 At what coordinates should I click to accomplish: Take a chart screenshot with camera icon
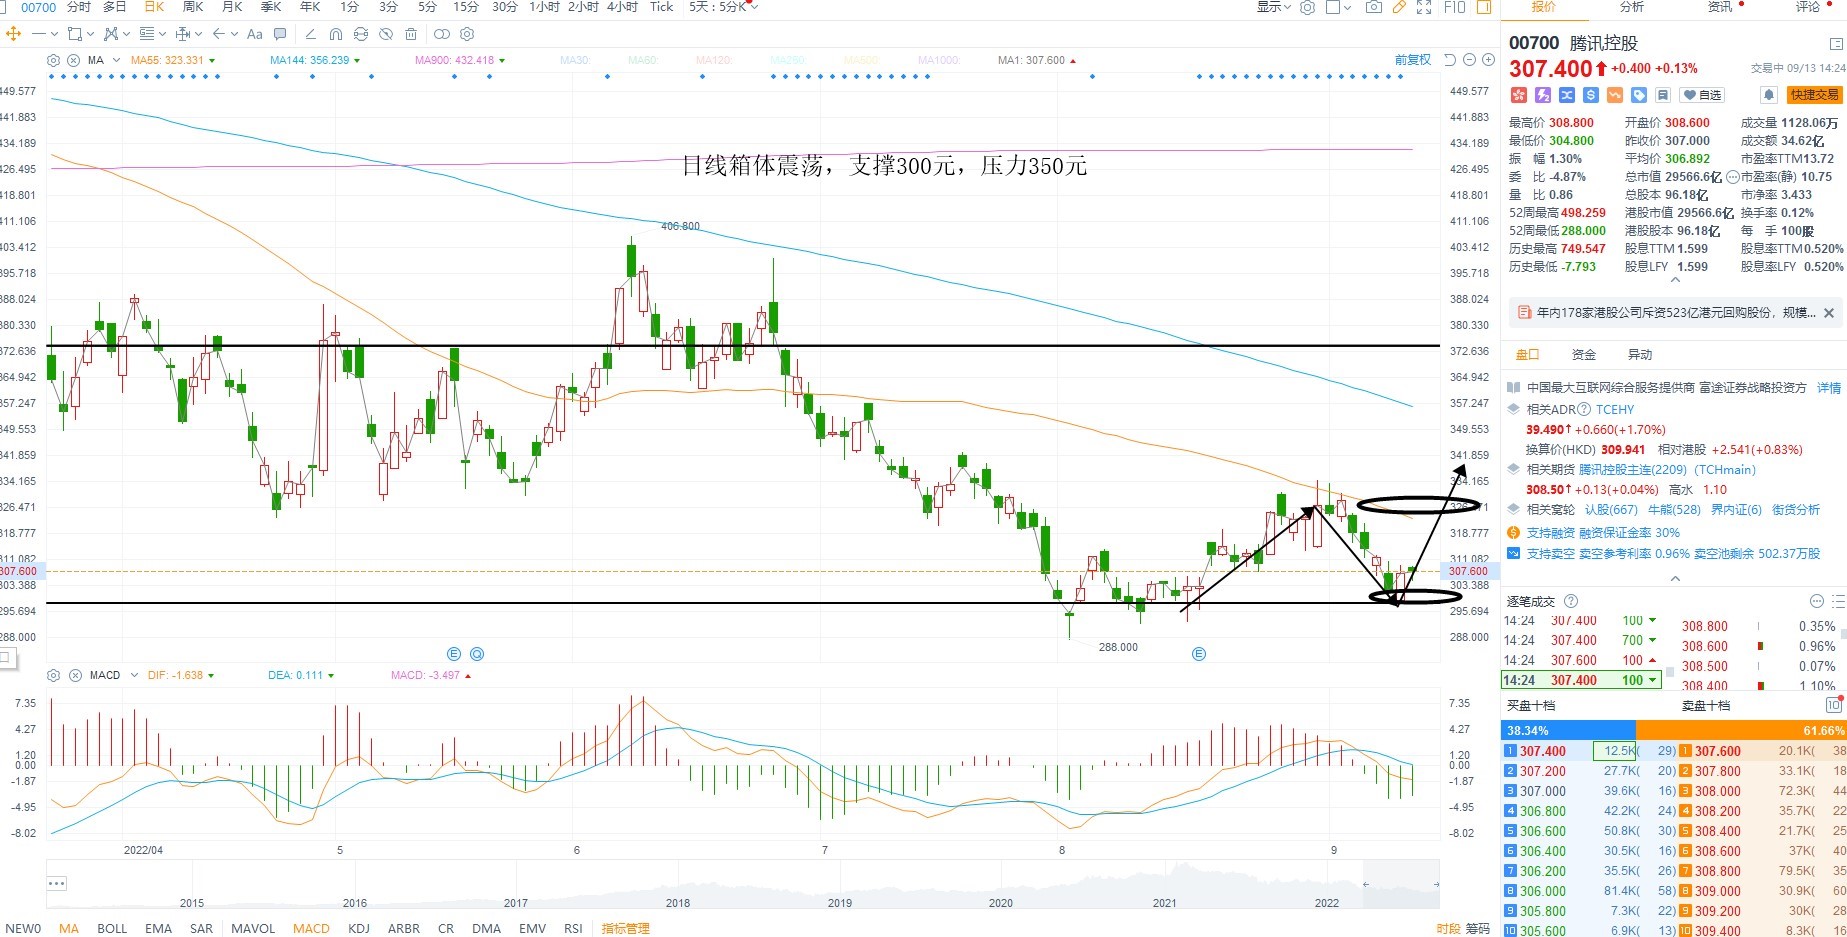coord(1374,7)
